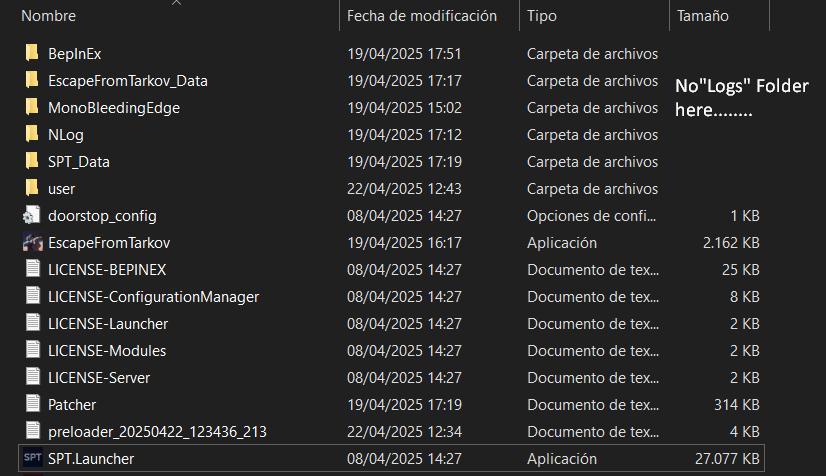Click the SPT.Launcher application icon
Screen dimensions: 826x476
click(33, 458)
